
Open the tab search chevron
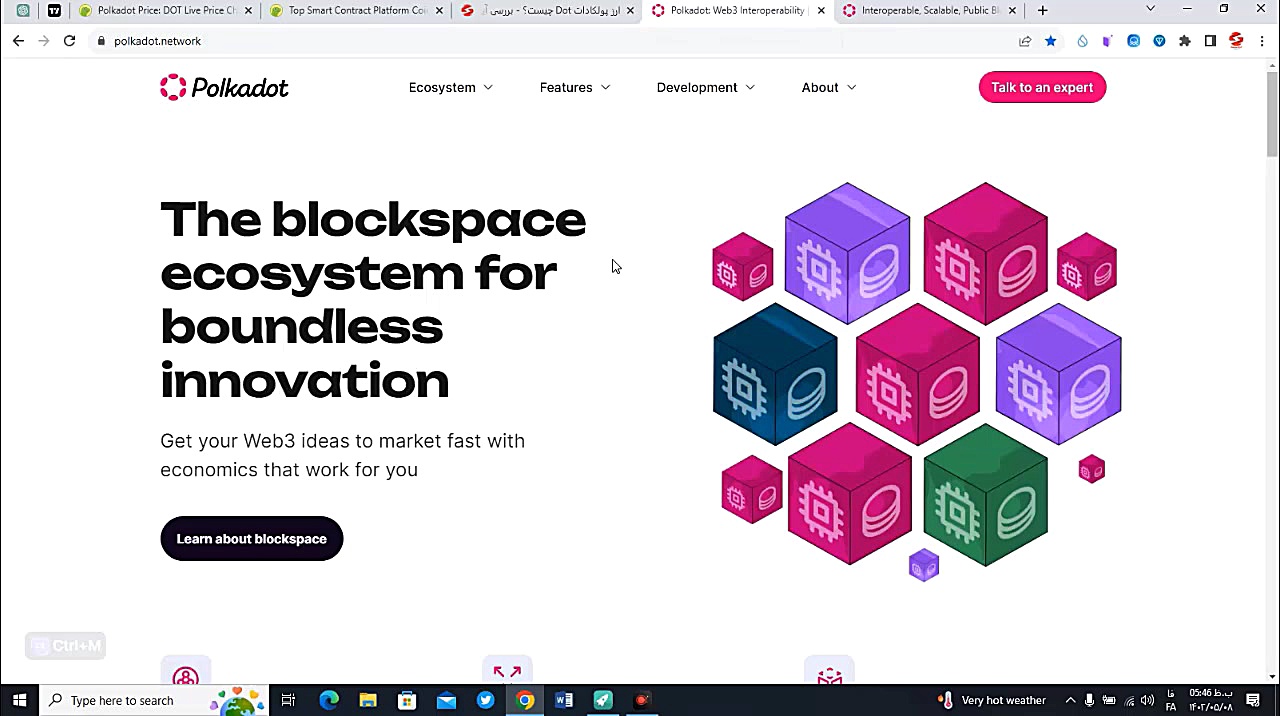point(1150,10)
